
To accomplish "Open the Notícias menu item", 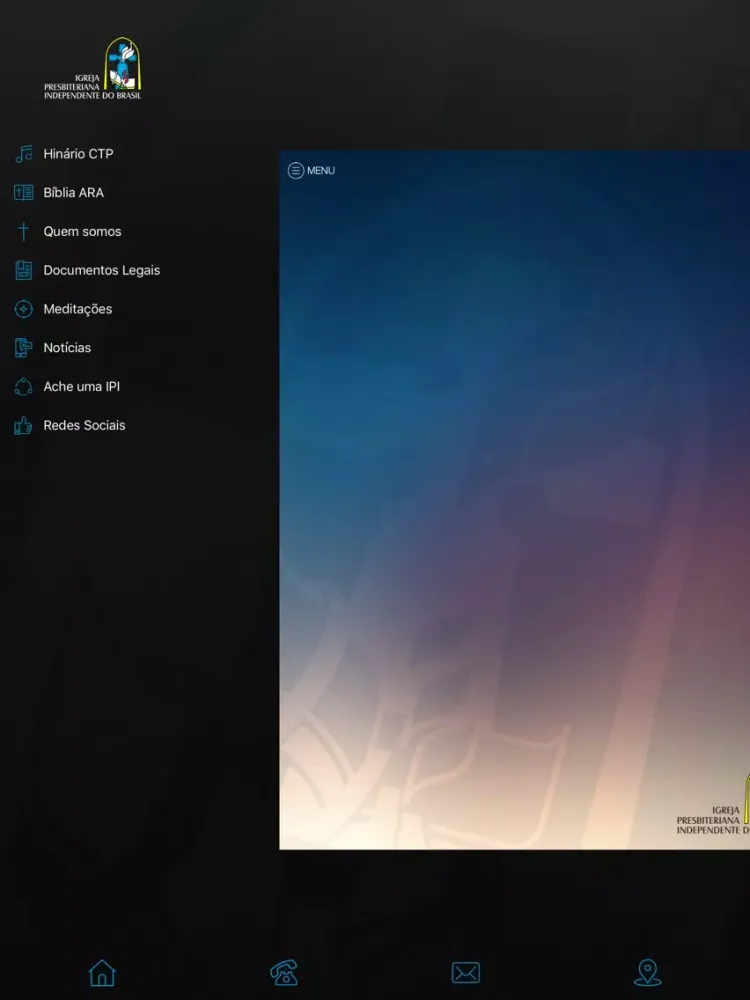I will [67, 348].
